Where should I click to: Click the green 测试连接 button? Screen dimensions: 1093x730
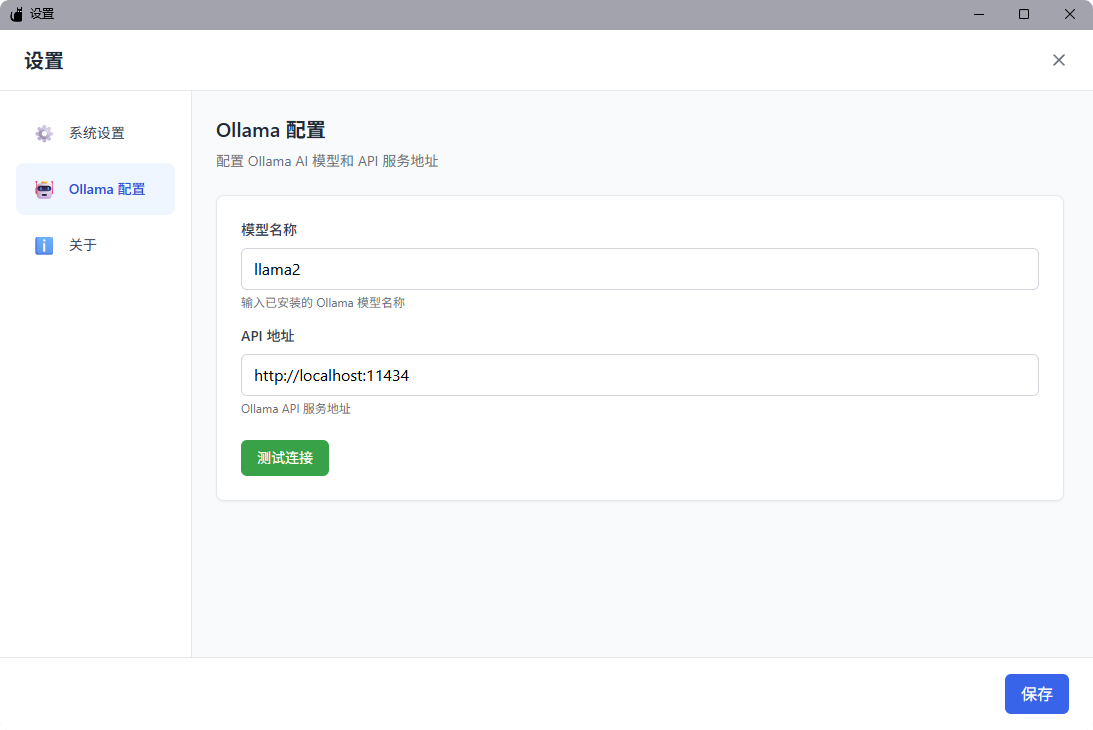click(x=284, y=458)
